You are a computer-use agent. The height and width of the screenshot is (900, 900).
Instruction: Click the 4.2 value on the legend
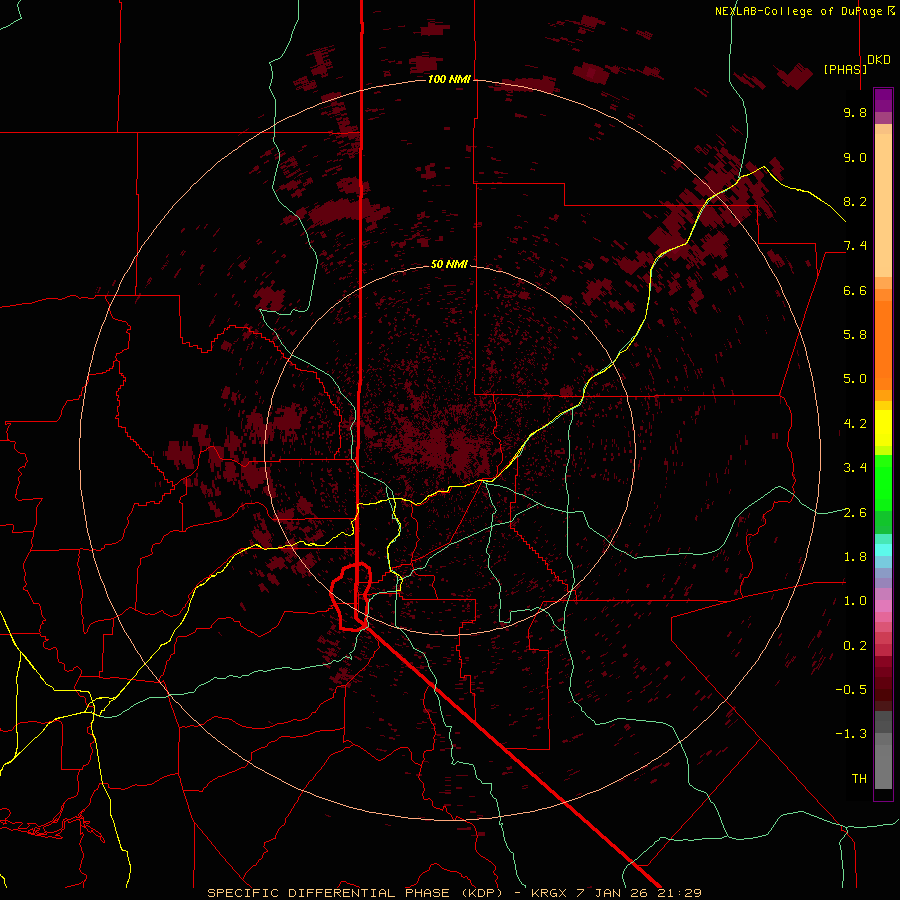[x=855, y=424]
